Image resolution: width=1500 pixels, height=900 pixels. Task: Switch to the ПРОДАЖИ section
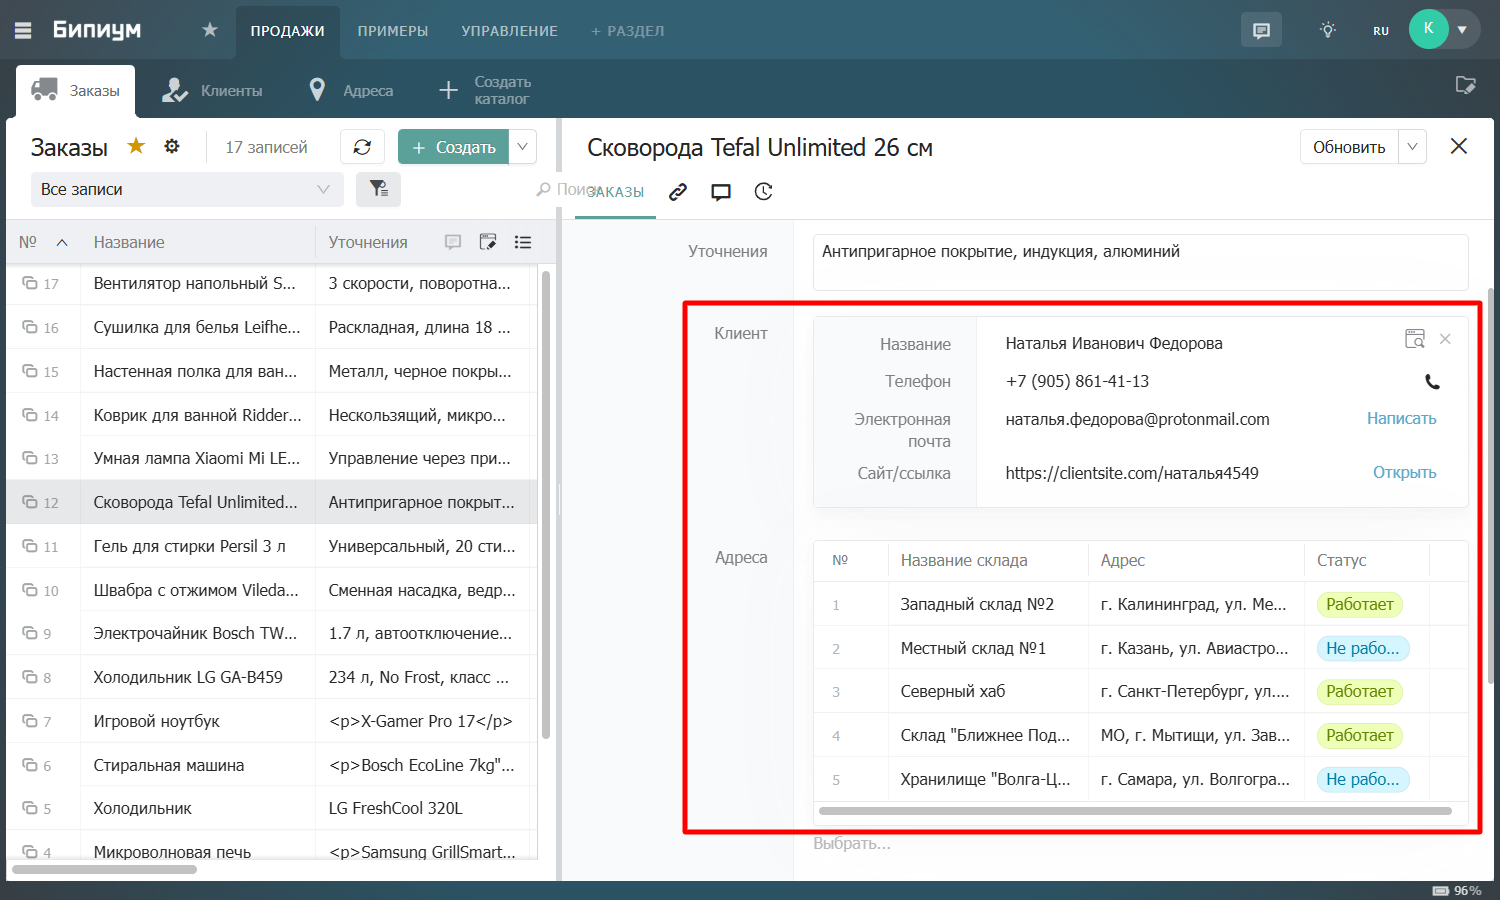[287, 31]
